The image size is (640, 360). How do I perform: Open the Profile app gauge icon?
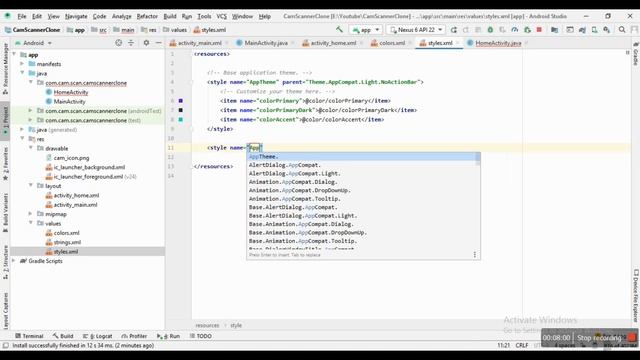point(515,30)
